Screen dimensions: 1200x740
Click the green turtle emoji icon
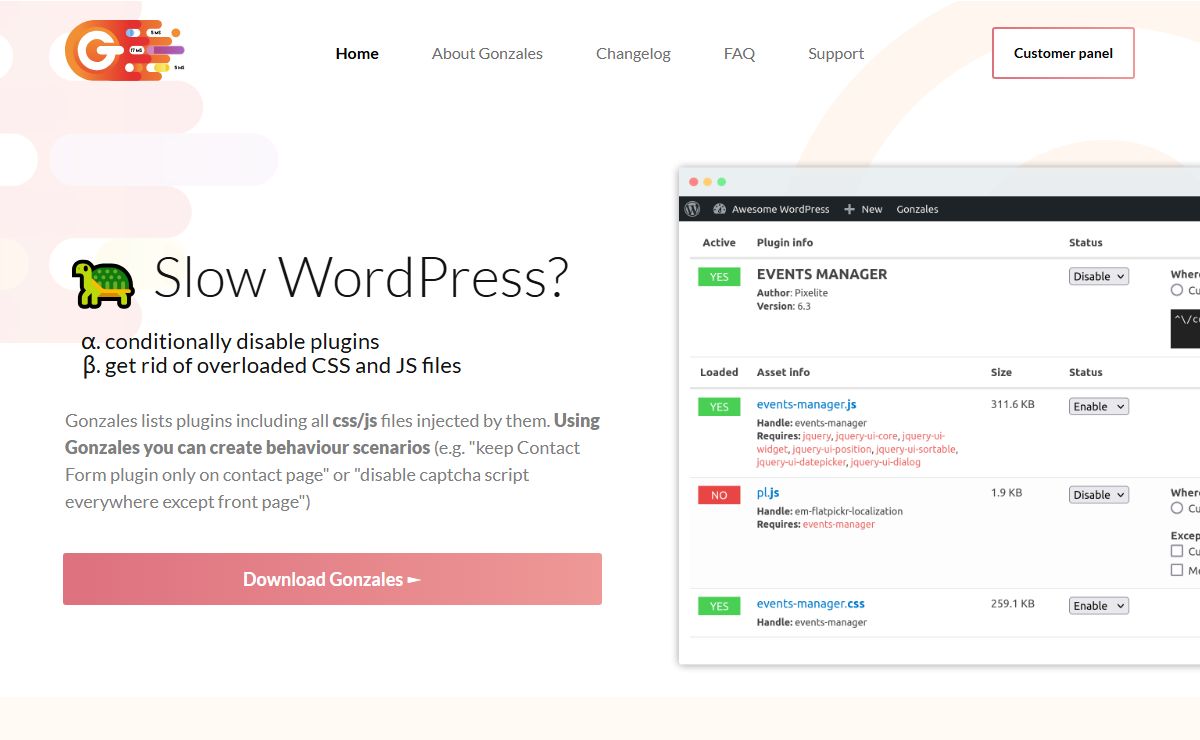click(102, 283)
